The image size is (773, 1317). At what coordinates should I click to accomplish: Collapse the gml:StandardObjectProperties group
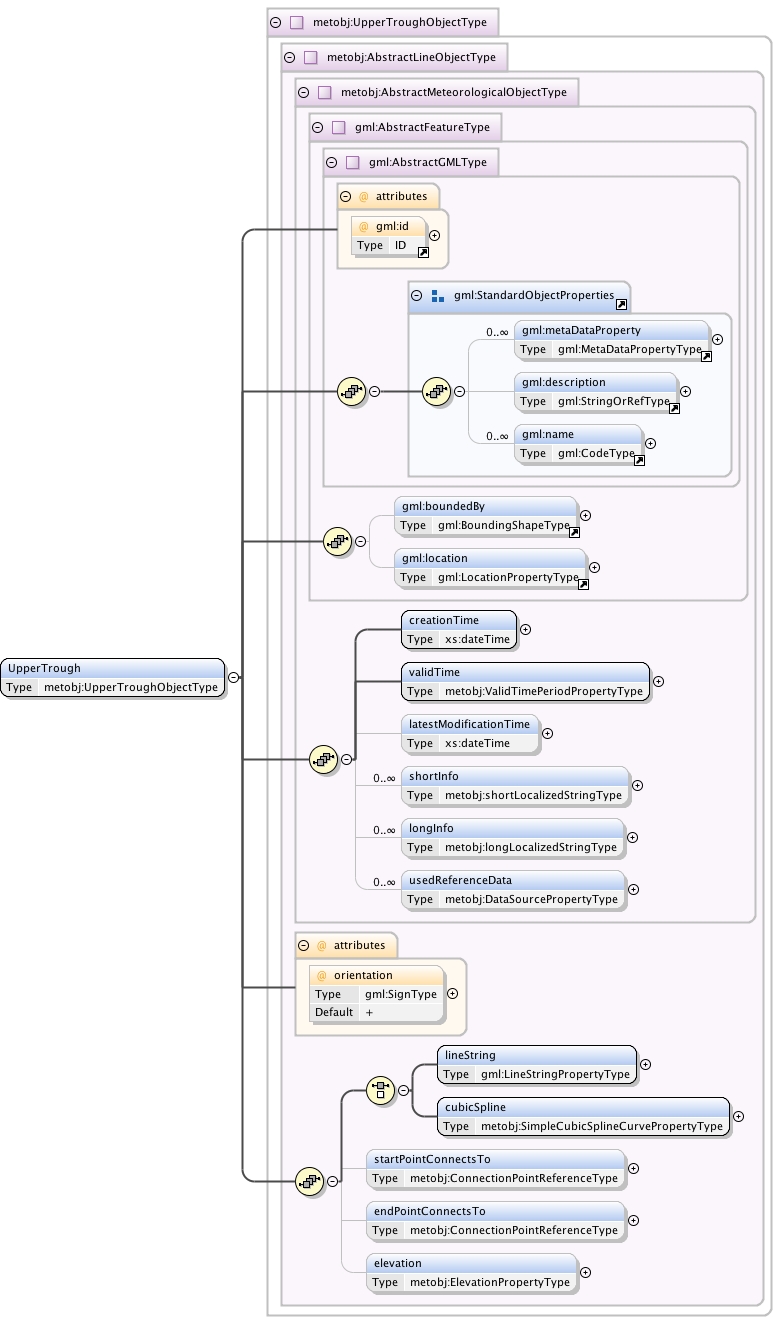point(417,296)
